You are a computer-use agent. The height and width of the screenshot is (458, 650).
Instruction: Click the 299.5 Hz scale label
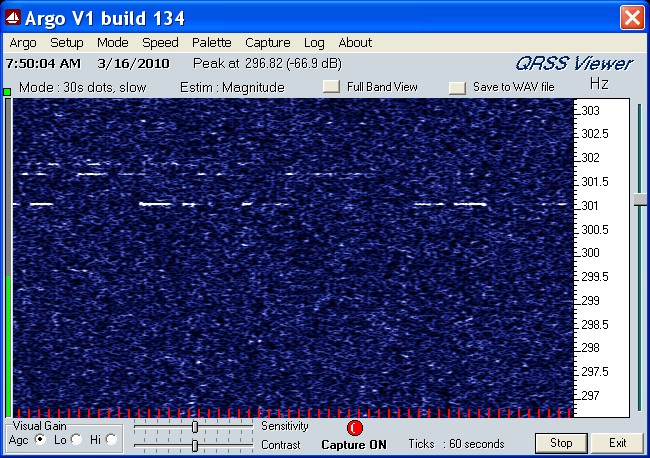point(595,277)
